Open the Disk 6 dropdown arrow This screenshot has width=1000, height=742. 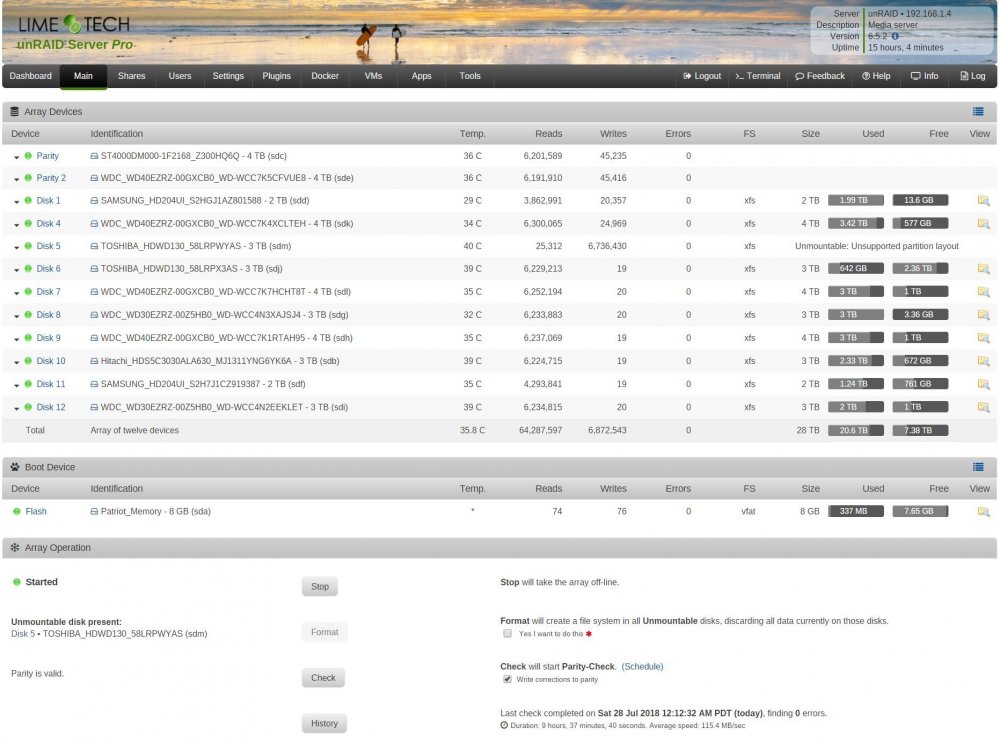[x=17, y=270]
